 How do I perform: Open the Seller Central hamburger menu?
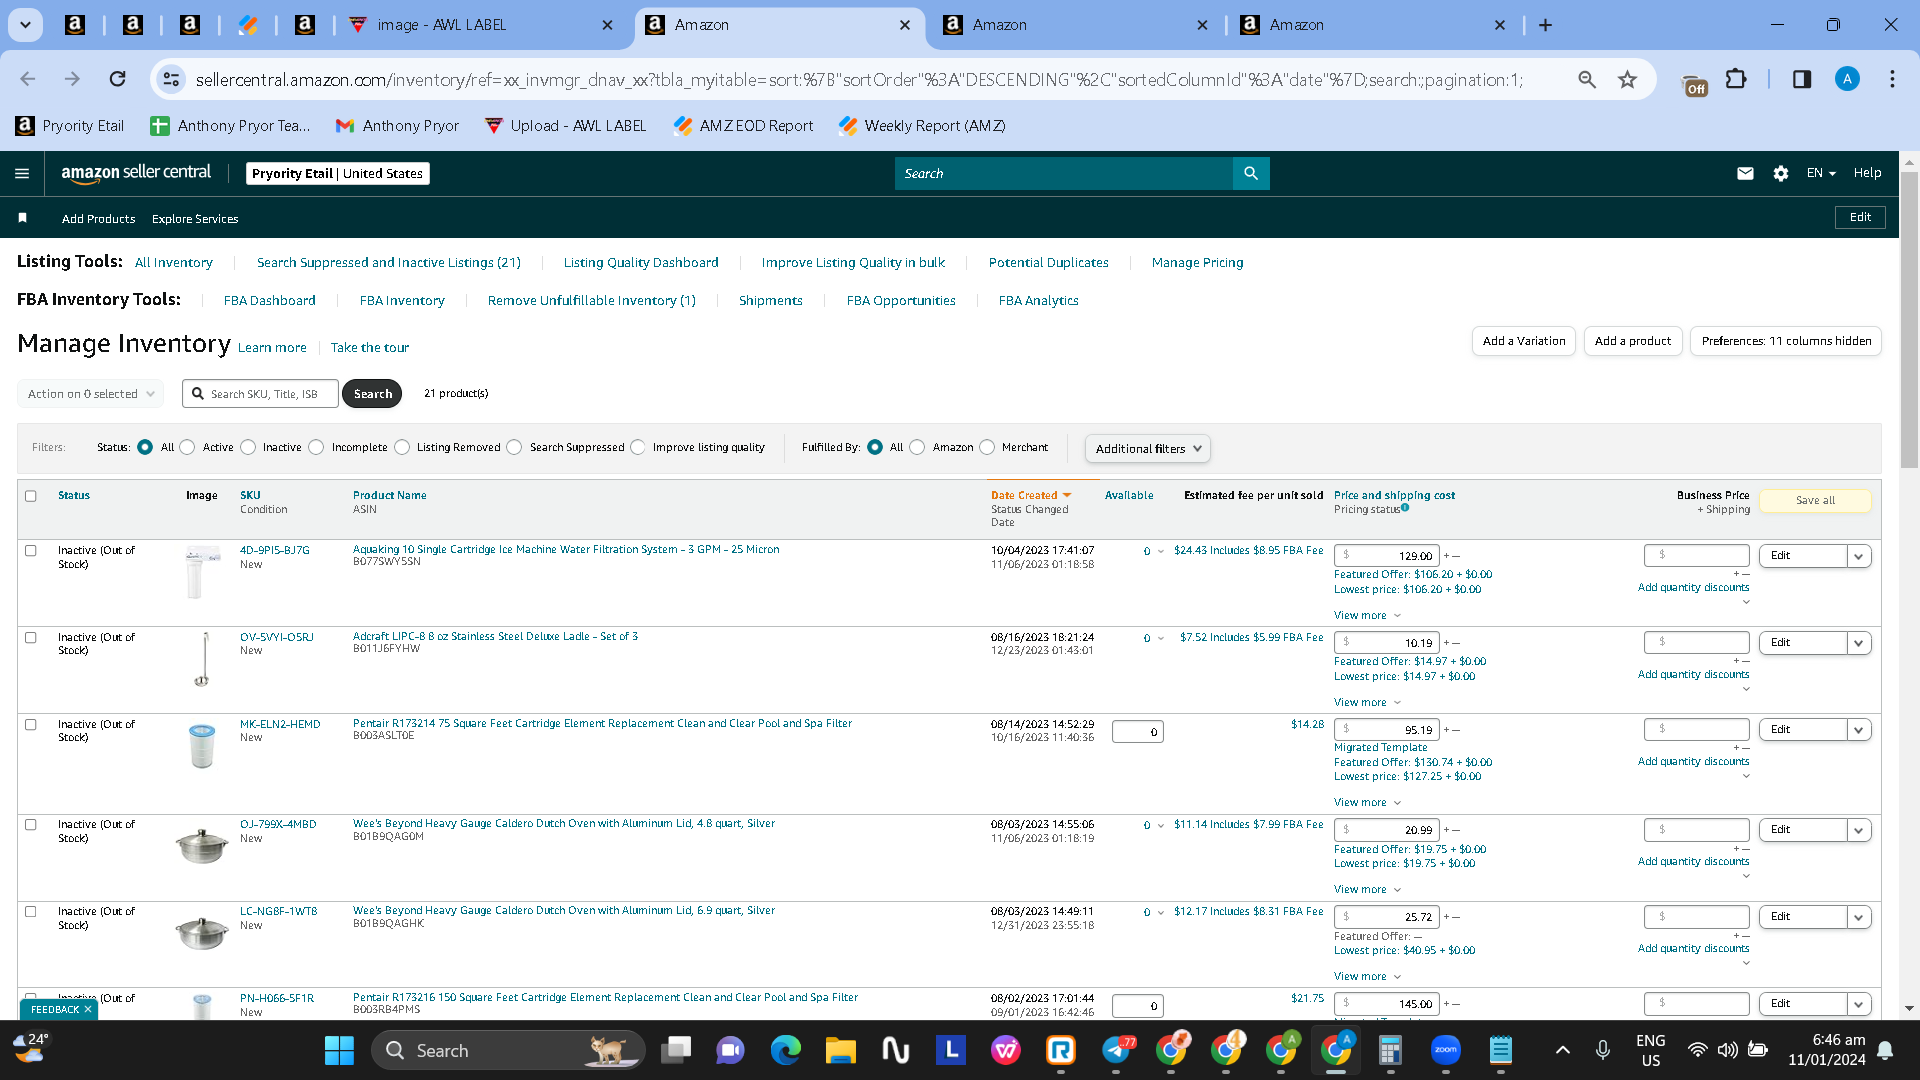click(22, 173)
